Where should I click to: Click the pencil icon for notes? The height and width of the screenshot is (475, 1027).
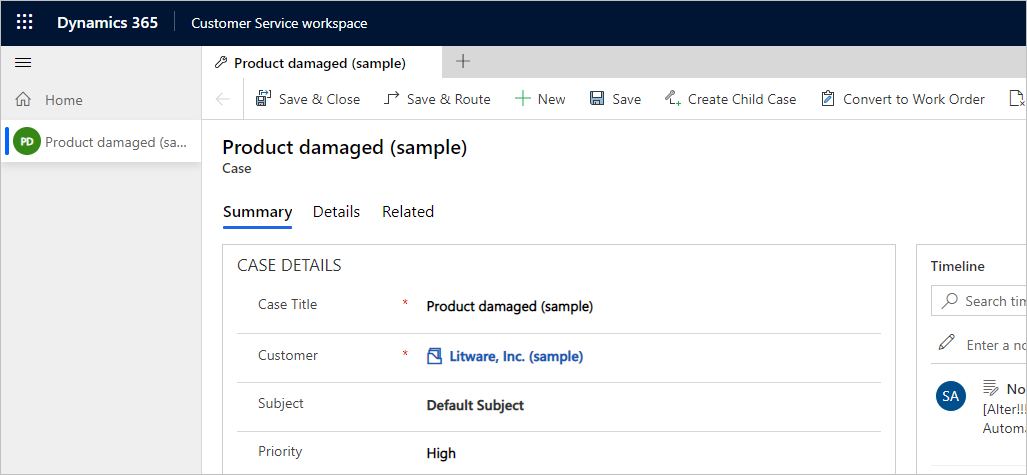point(946,342)
